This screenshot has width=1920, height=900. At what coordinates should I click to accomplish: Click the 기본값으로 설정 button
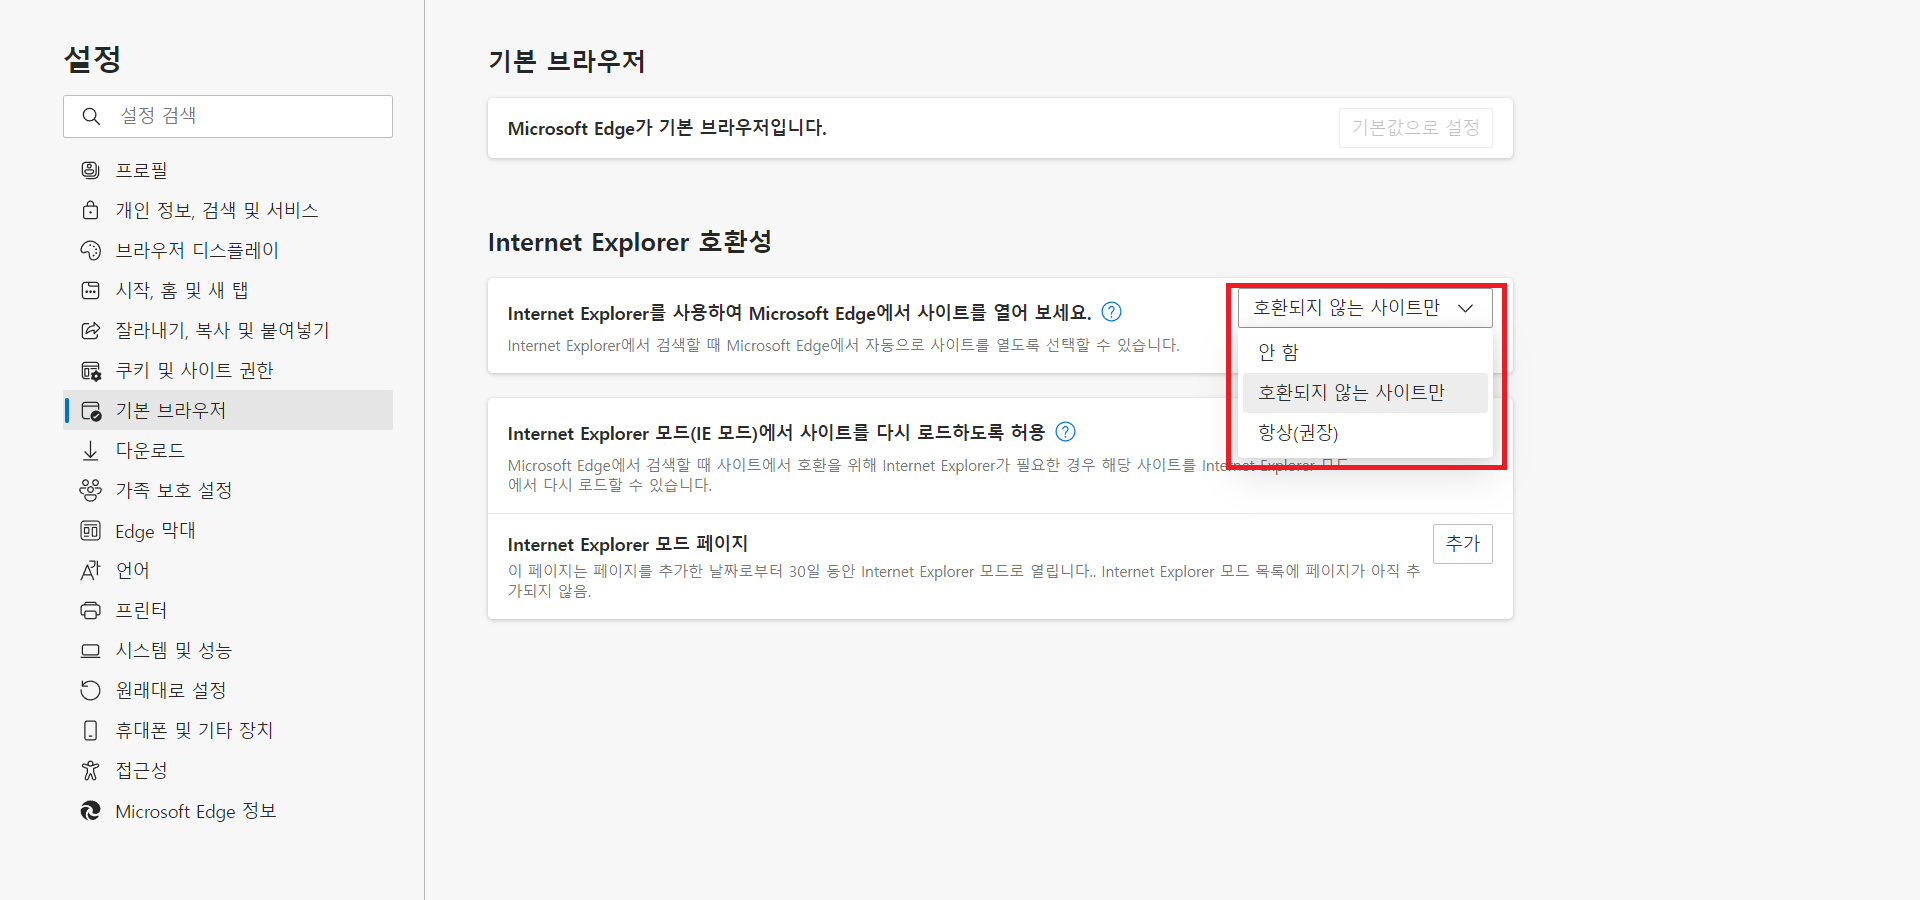pyautogui.click(x=1416, y=128)
